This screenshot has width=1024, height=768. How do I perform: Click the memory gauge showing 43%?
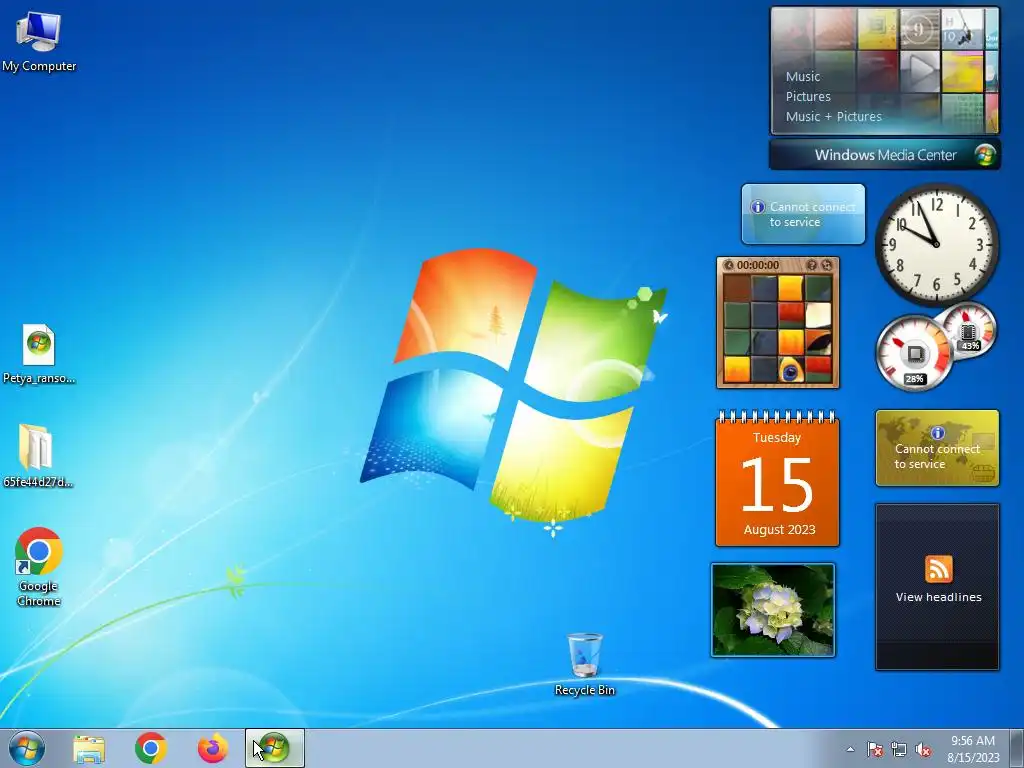(x=968, y=331)
